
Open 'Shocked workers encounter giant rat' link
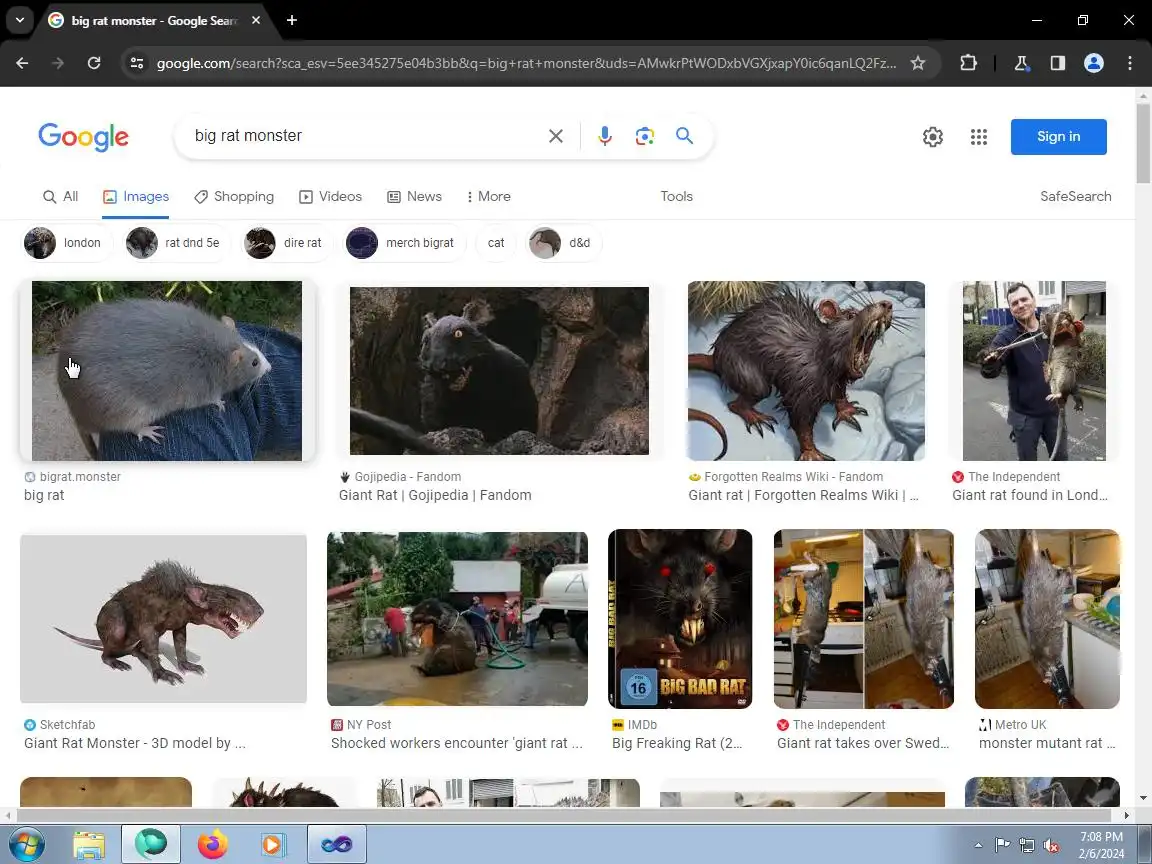coord(456,743)
